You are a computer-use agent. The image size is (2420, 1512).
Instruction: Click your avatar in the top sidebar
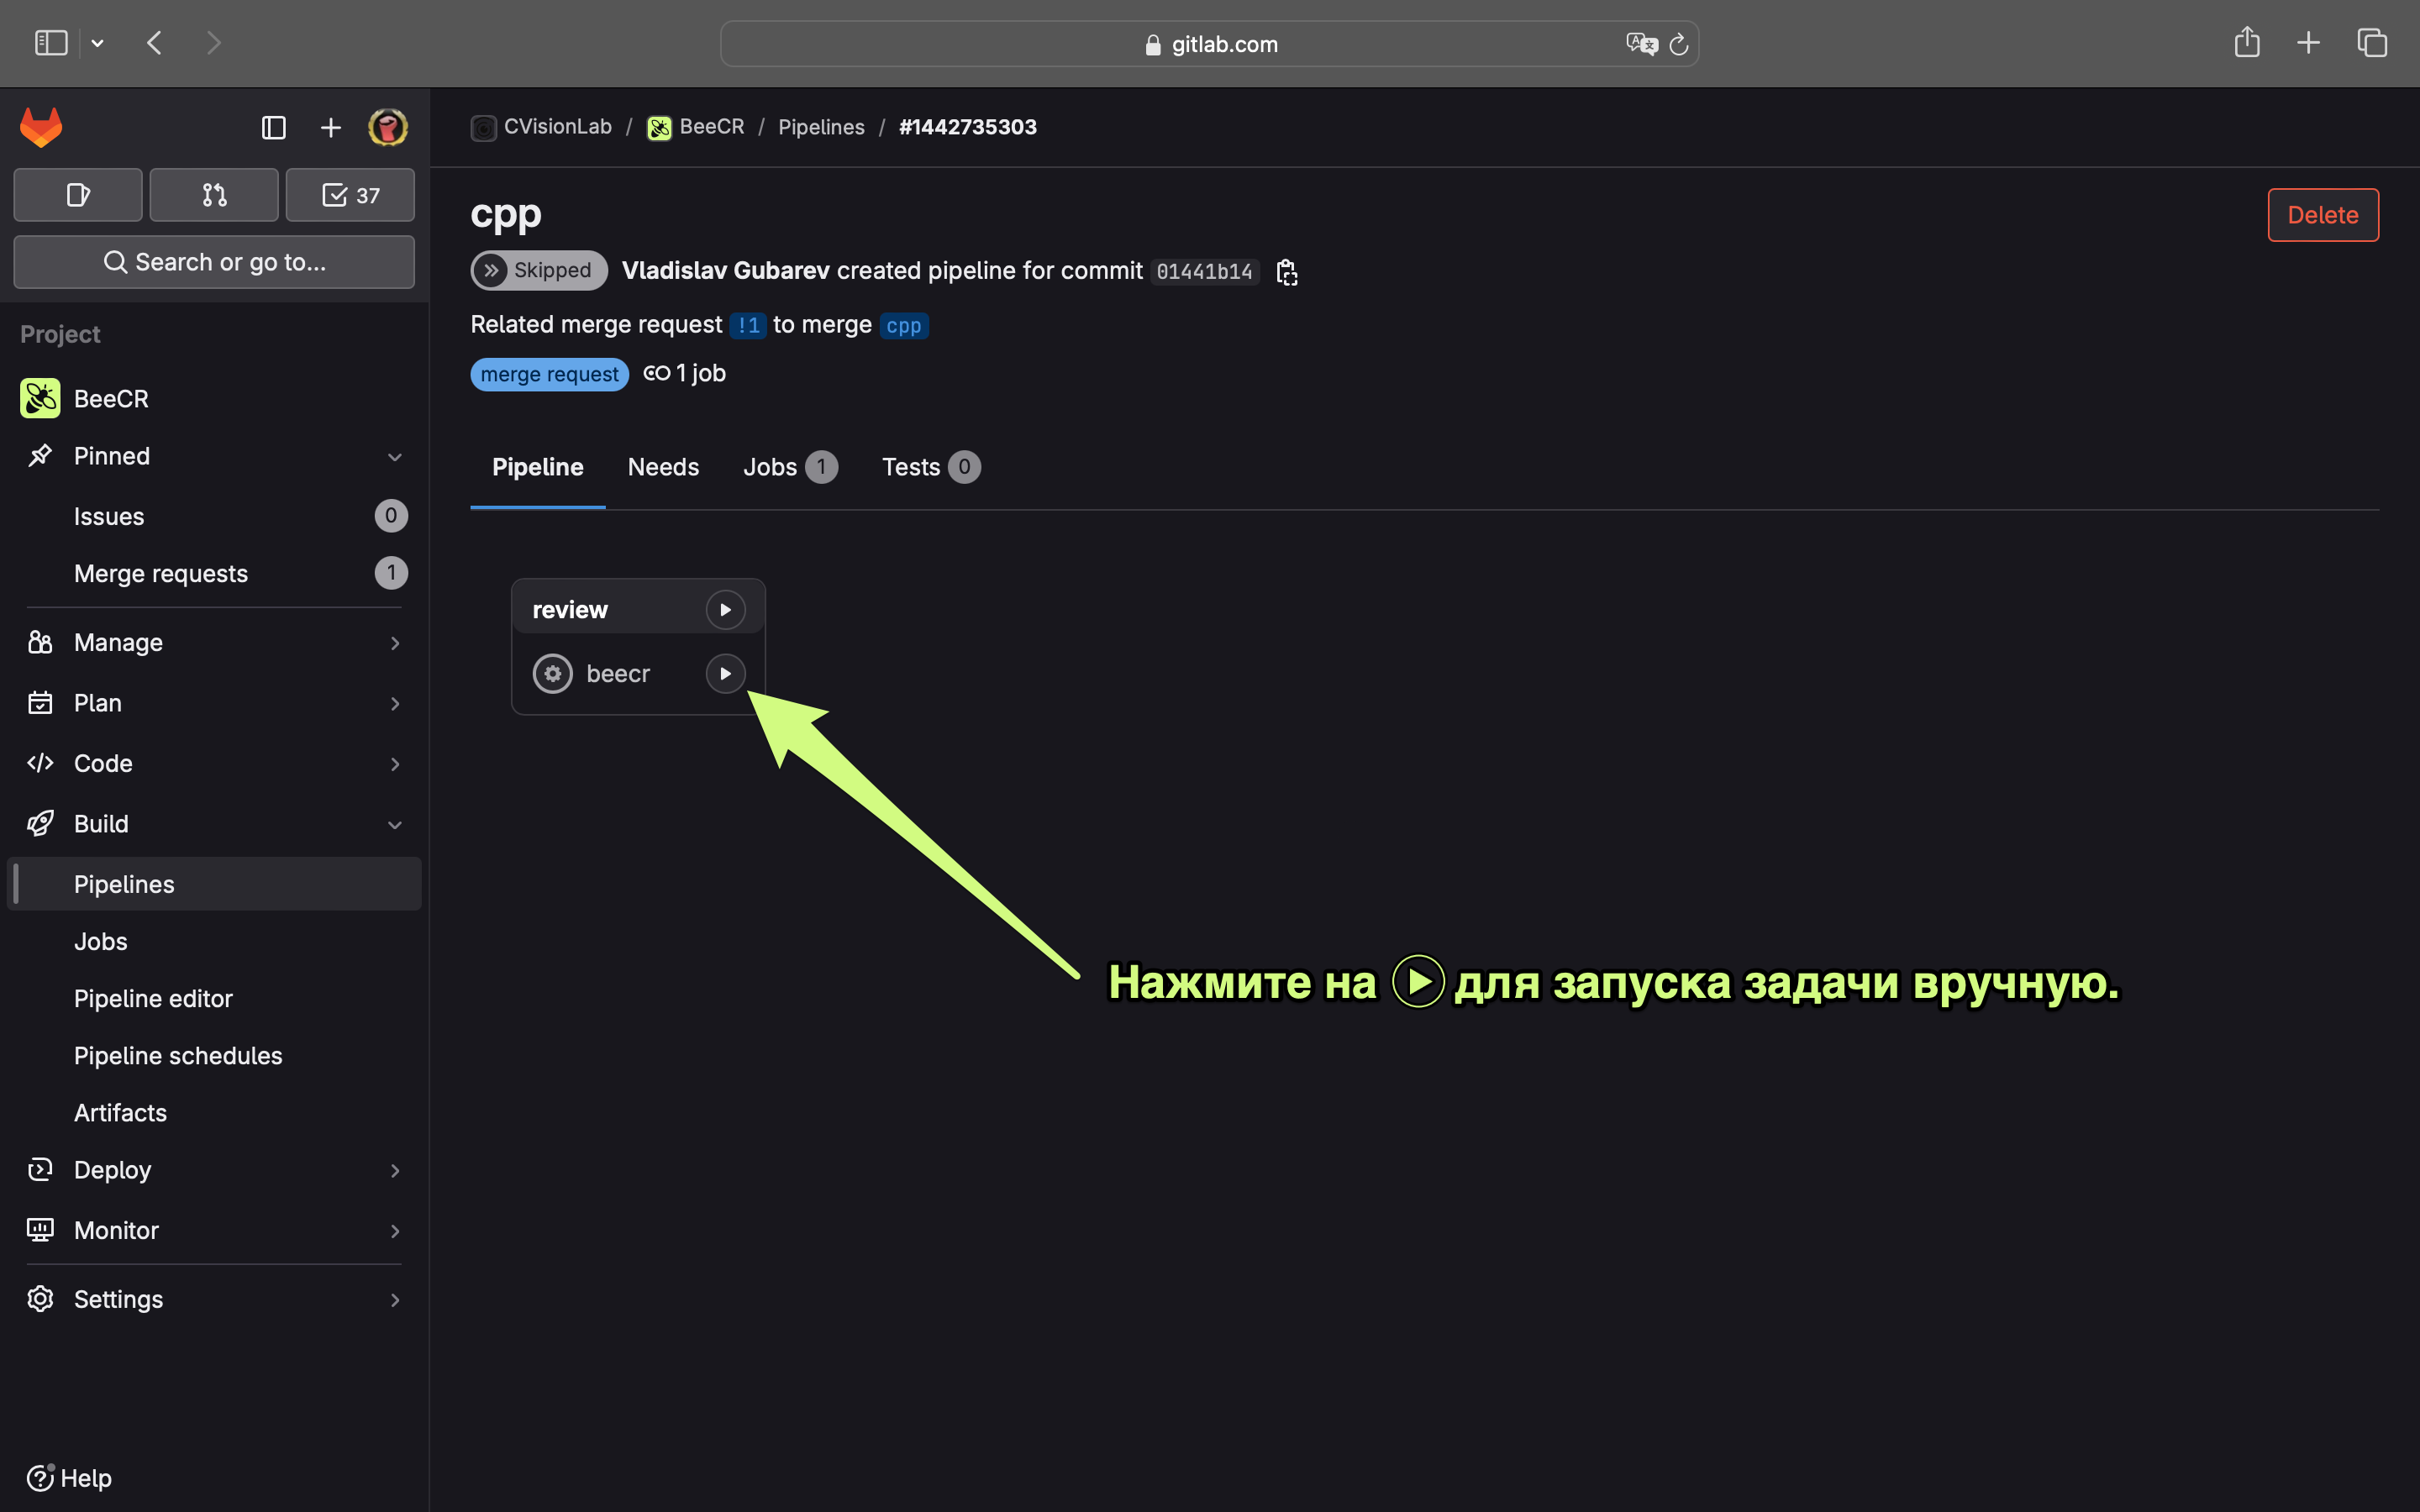388,127
